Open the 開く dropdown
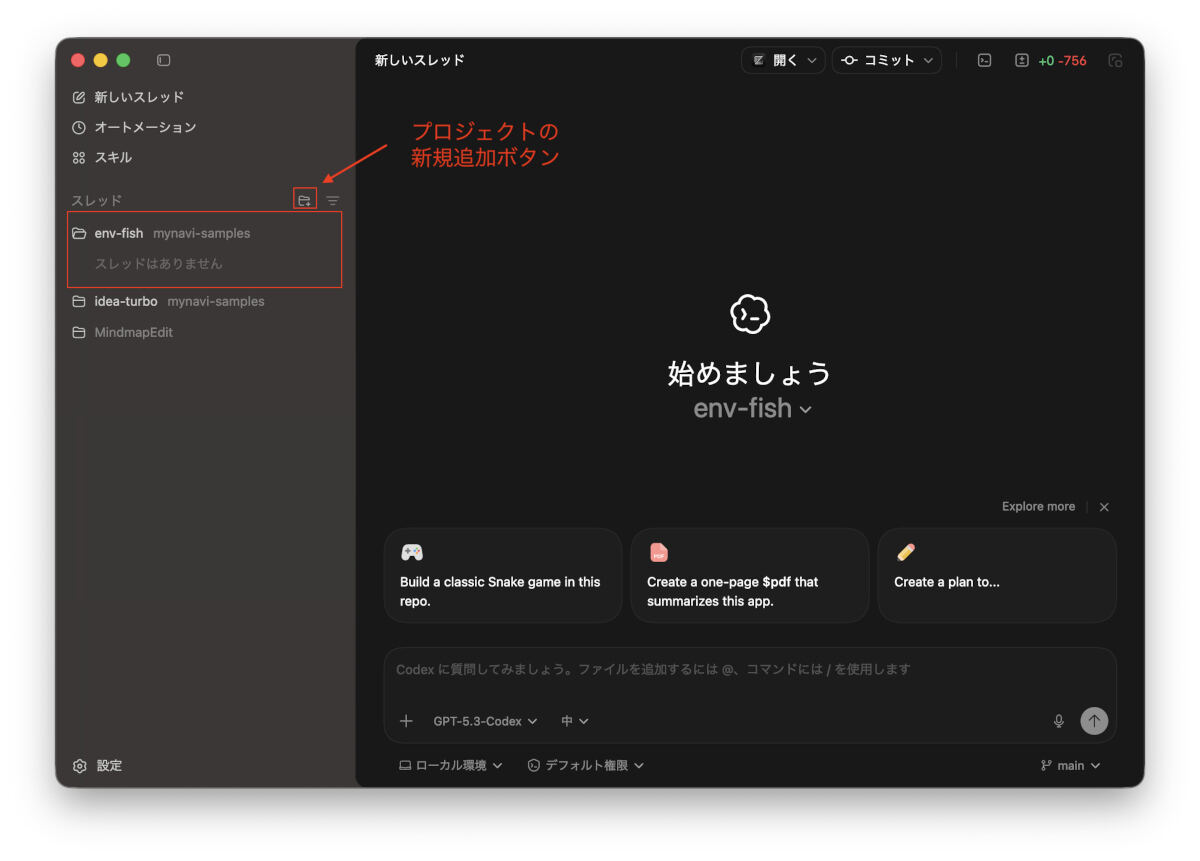The image size is (1200, 861). pos(782,60)
